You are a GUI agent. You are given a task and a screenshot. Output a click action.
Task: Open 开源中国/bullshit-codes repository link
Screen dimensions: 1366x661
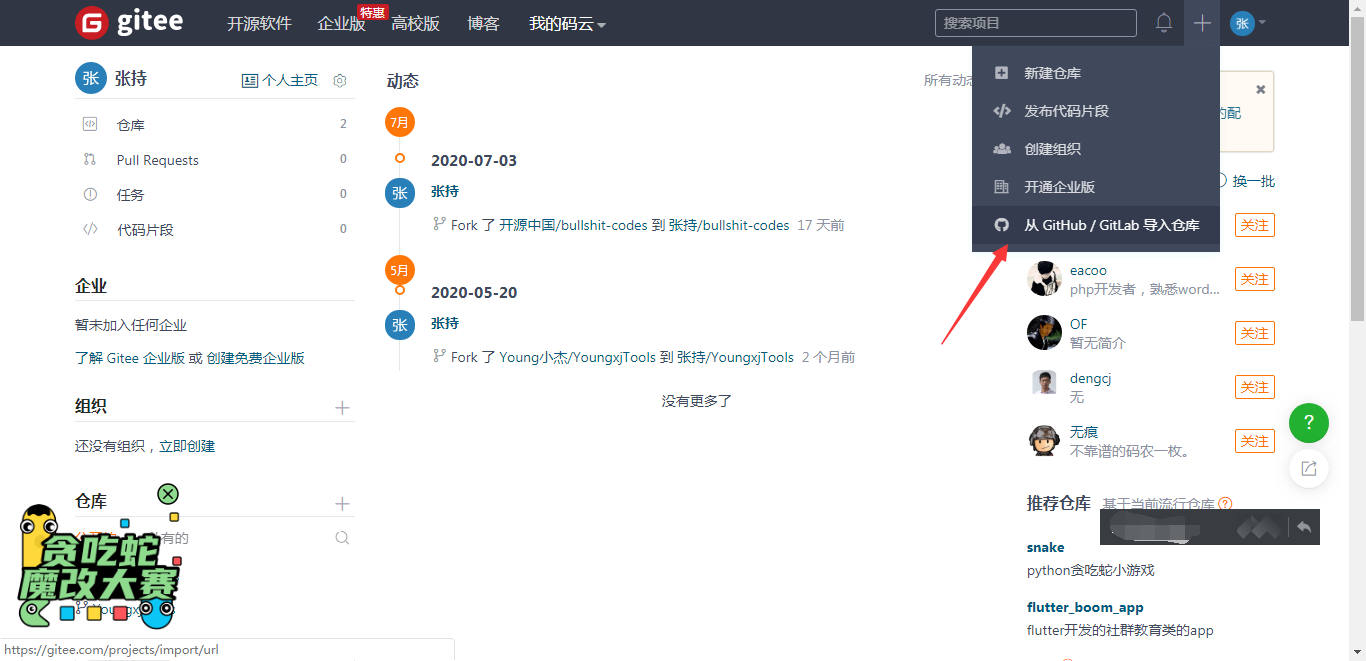(574, 225)
